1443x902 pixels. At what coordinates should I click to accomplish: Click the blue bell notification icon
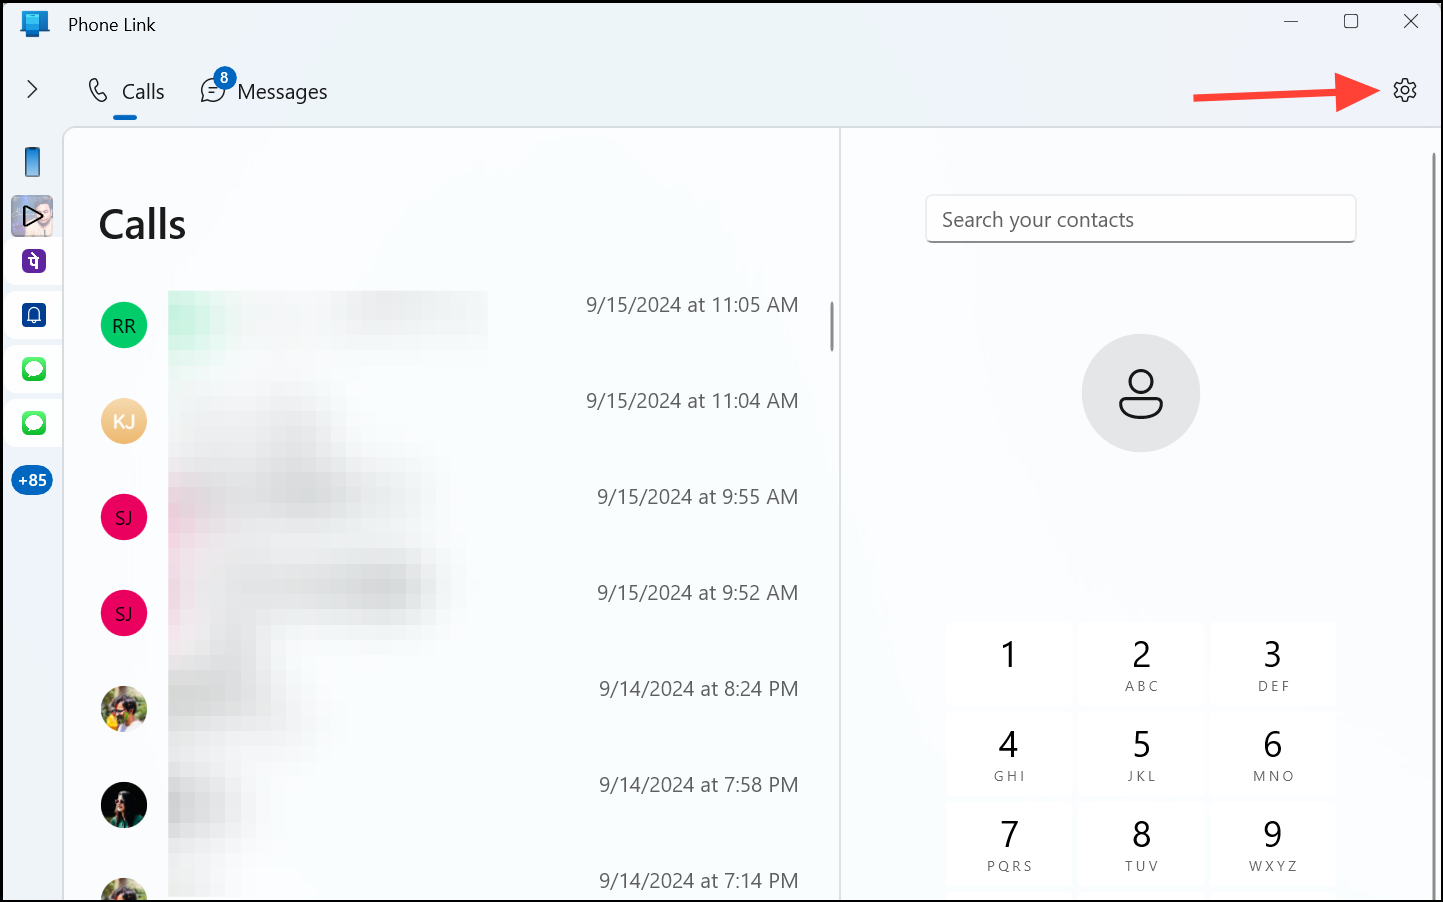(33, 315)
